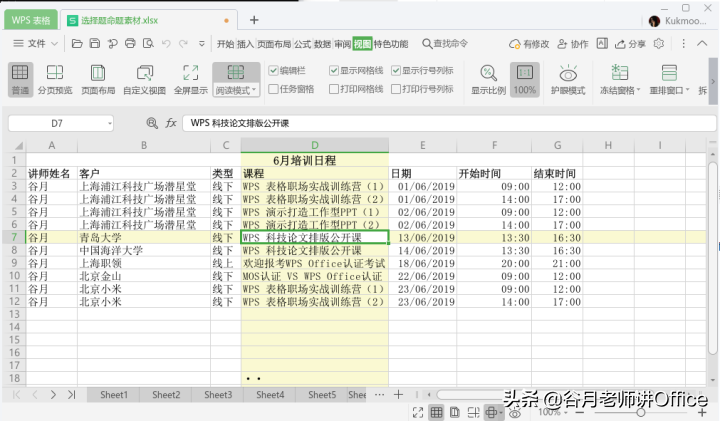Screen dimensions: 720x421
Task: Set zoom to 100% via ribbon button
Action: point(524,79)
